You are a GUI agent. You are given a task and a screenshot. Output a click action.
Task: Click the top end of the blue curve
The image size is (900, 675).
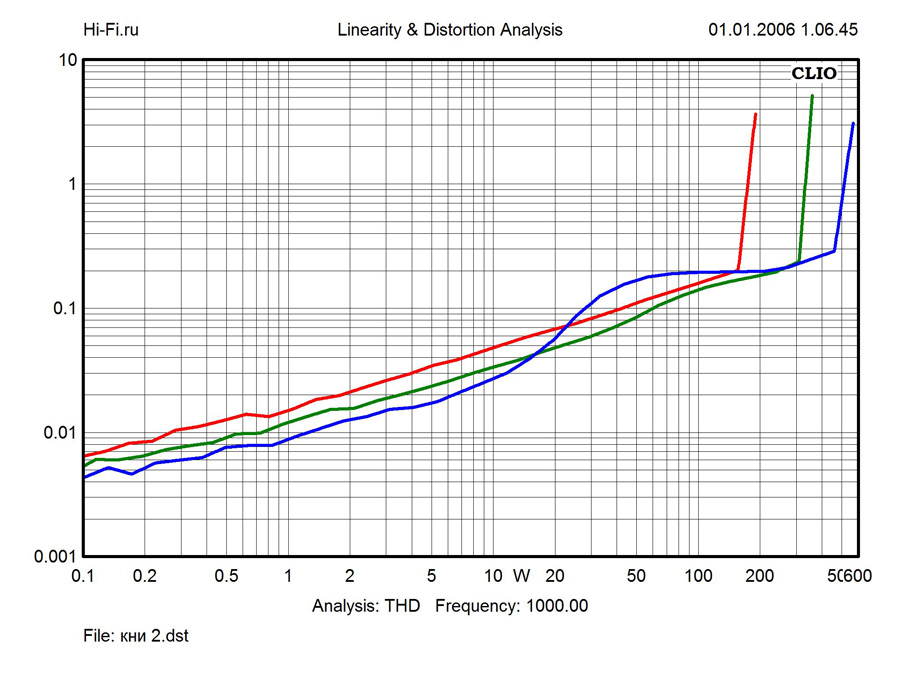(x=853, y=125)
